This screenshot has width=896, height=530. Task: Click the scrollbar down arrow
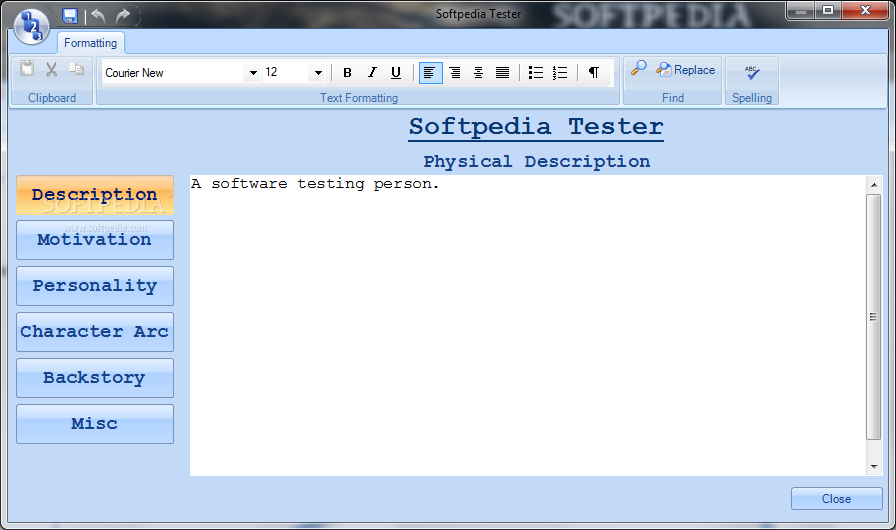tap(874, 467)
